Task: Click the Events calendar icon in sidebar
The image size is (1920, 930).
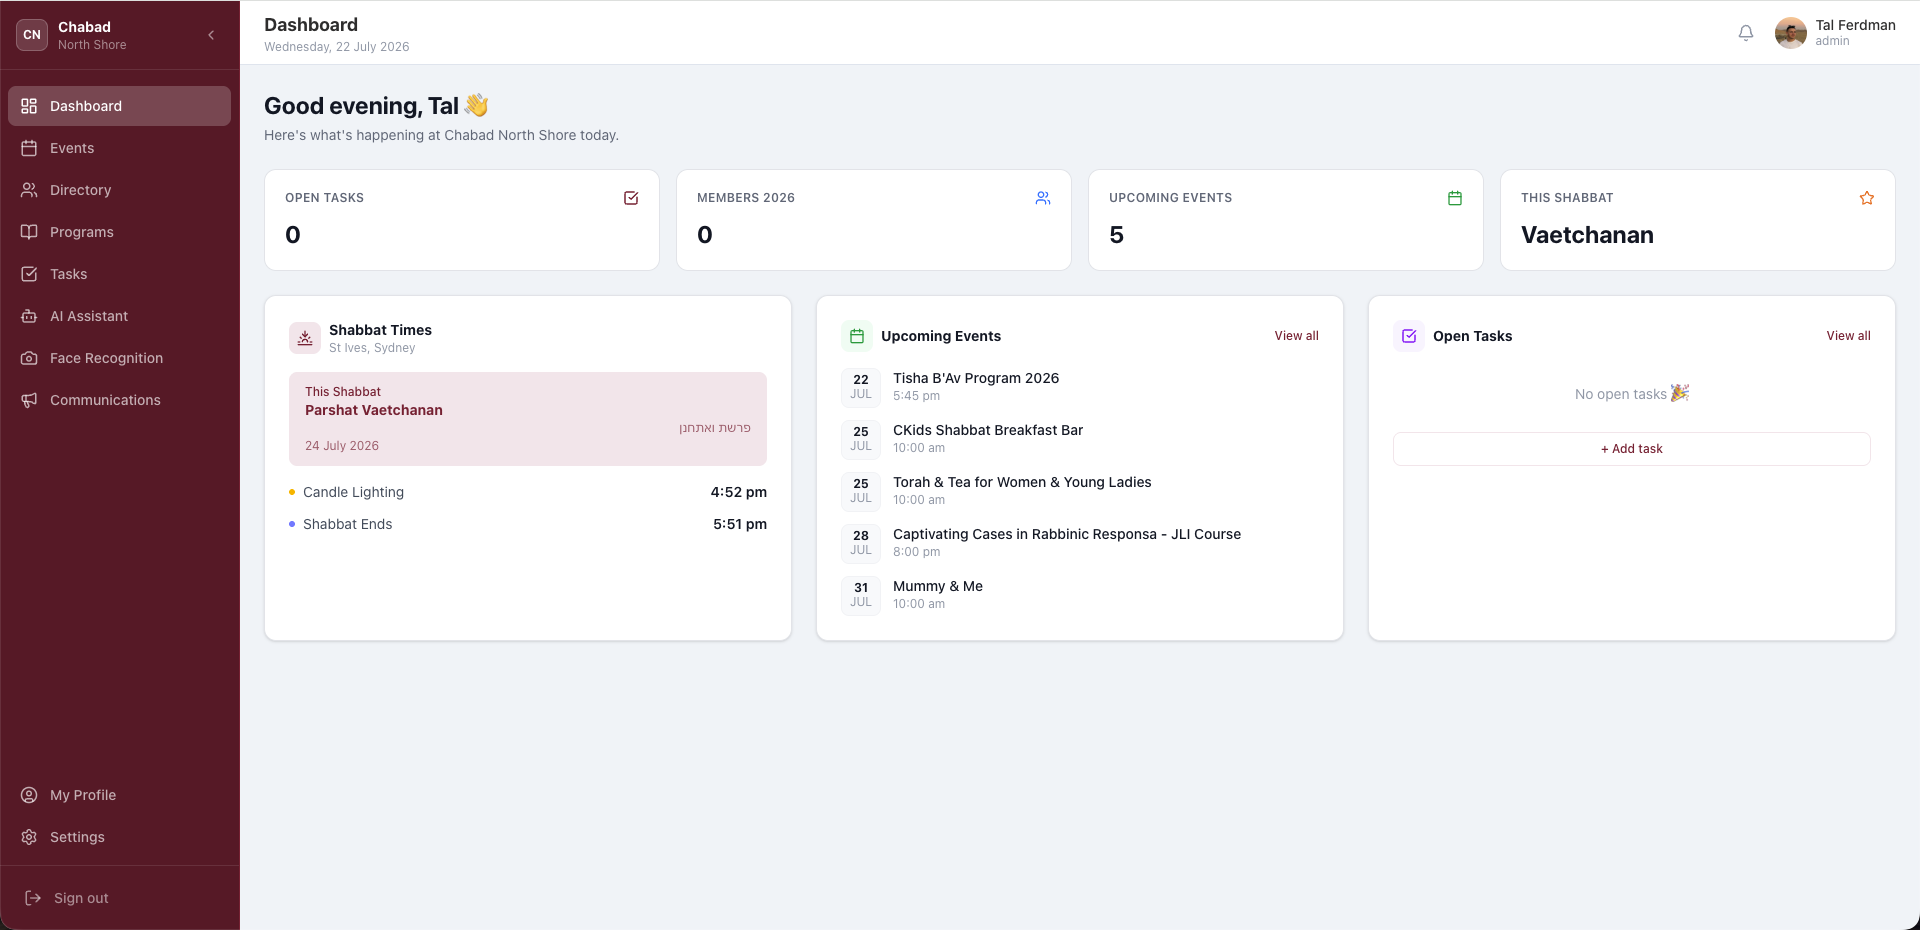Action: (x=29, y=148)
